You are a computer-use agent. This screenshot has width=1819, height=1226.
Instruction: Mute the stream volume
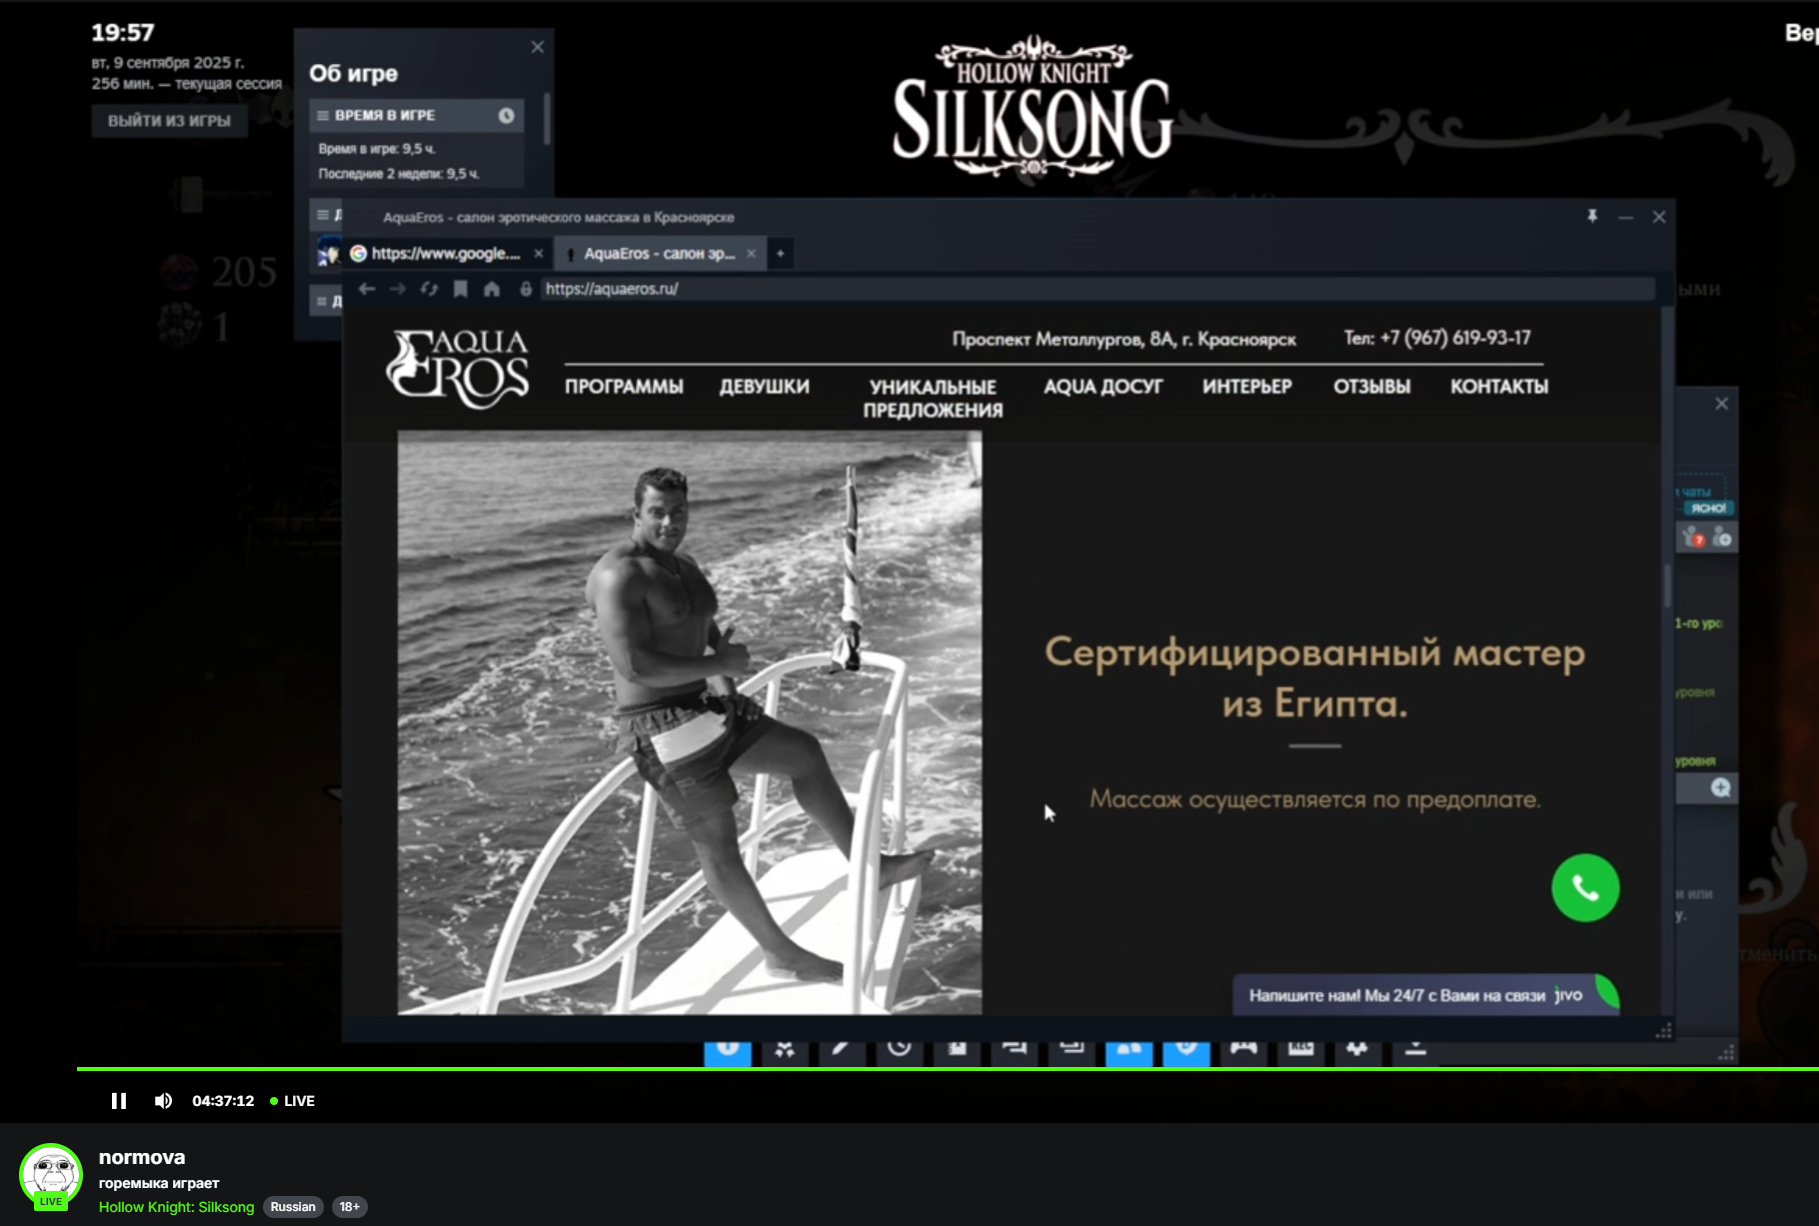pyautogui.click(x=163, y=1101)
